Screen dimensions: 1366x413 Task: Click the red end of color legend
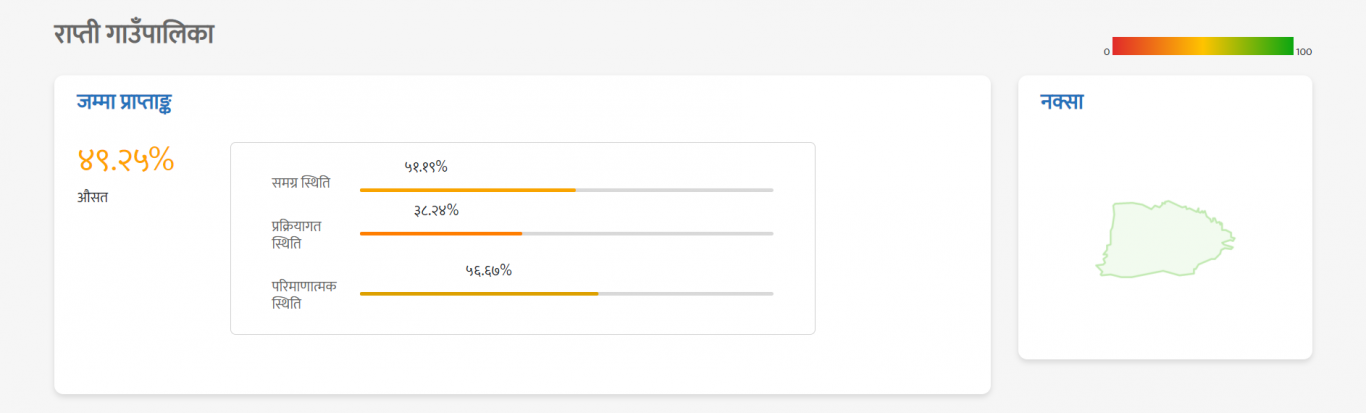click(1122, 45)
